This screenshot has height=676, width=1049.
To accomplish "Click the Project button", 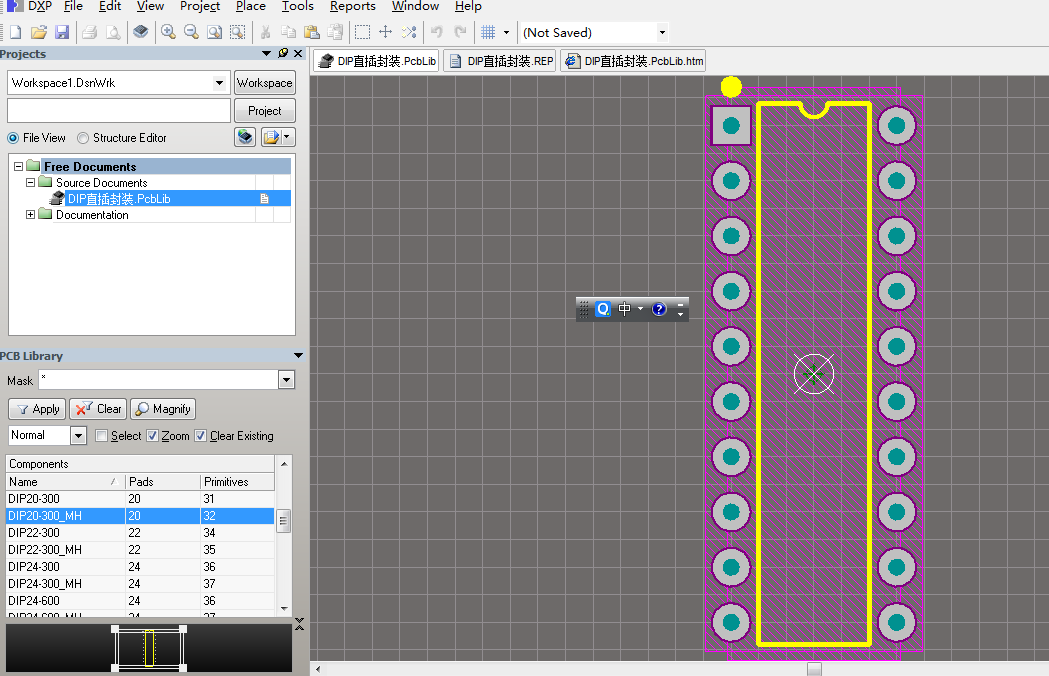I will coord(264,111).
